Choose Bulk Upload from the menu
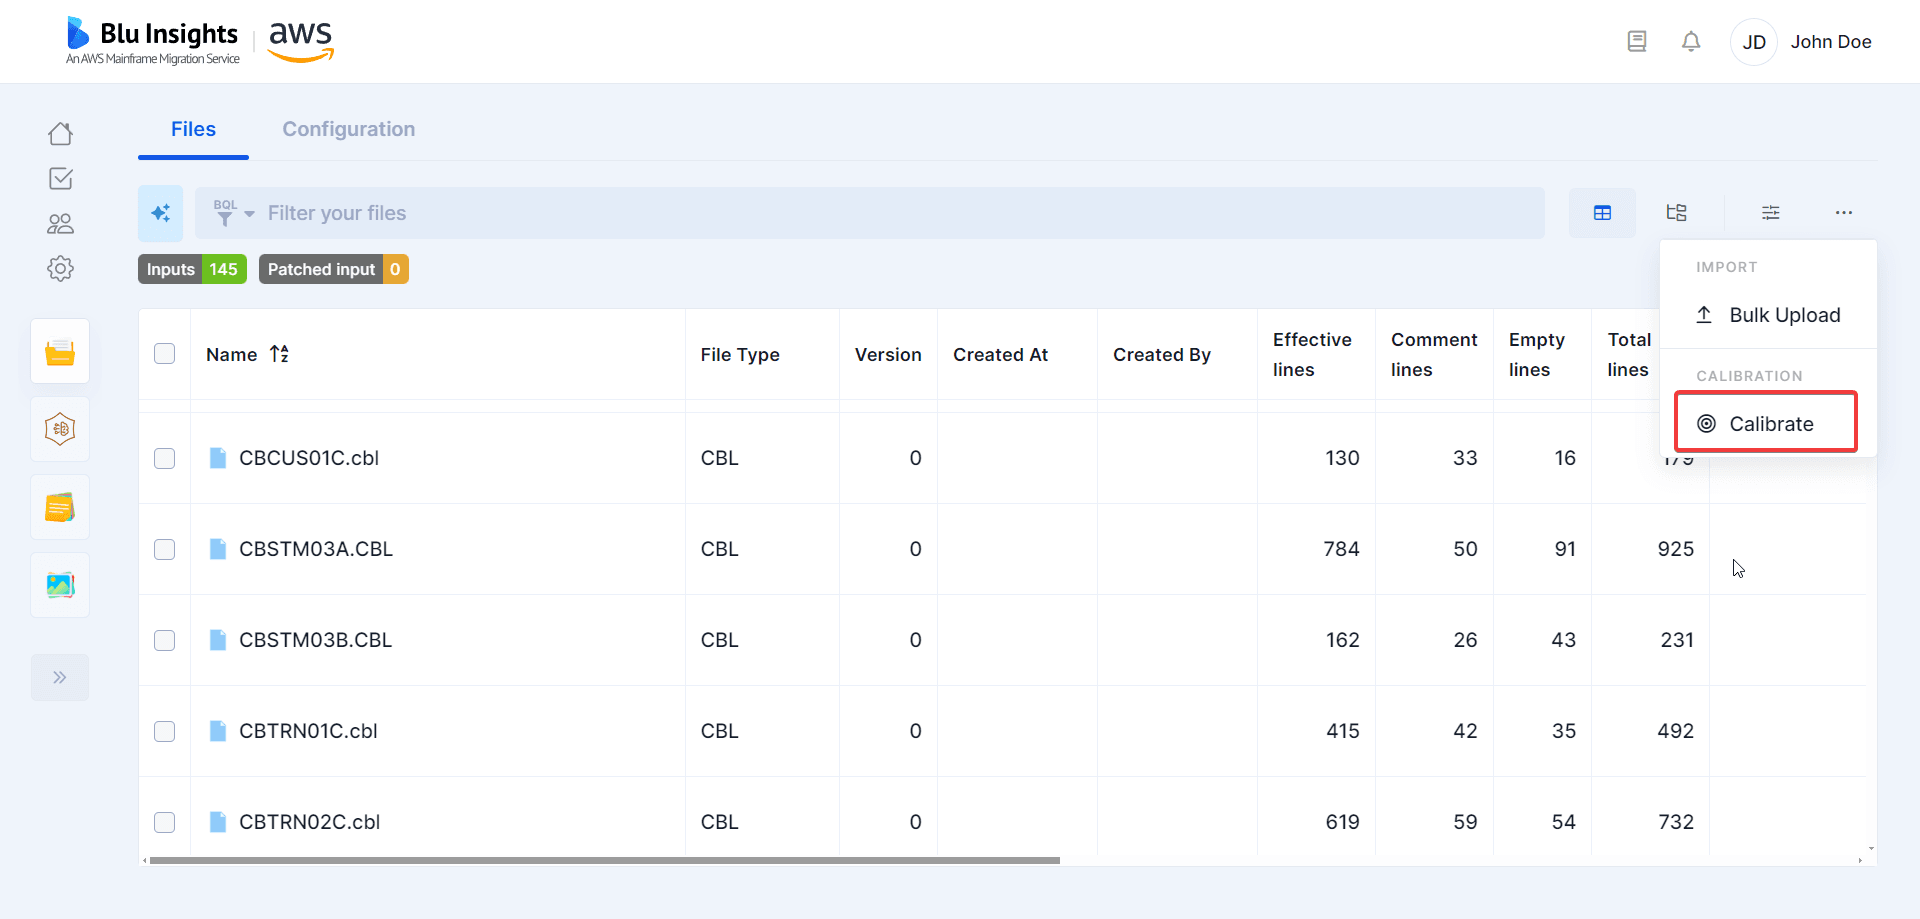The width and height of the screenshot is (1920, 919). [x=1768, y=315]
